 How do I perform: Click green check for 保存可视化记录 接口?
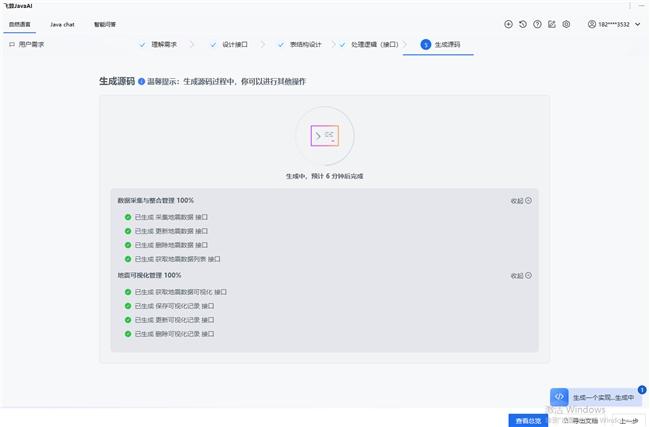click(128, 306)
